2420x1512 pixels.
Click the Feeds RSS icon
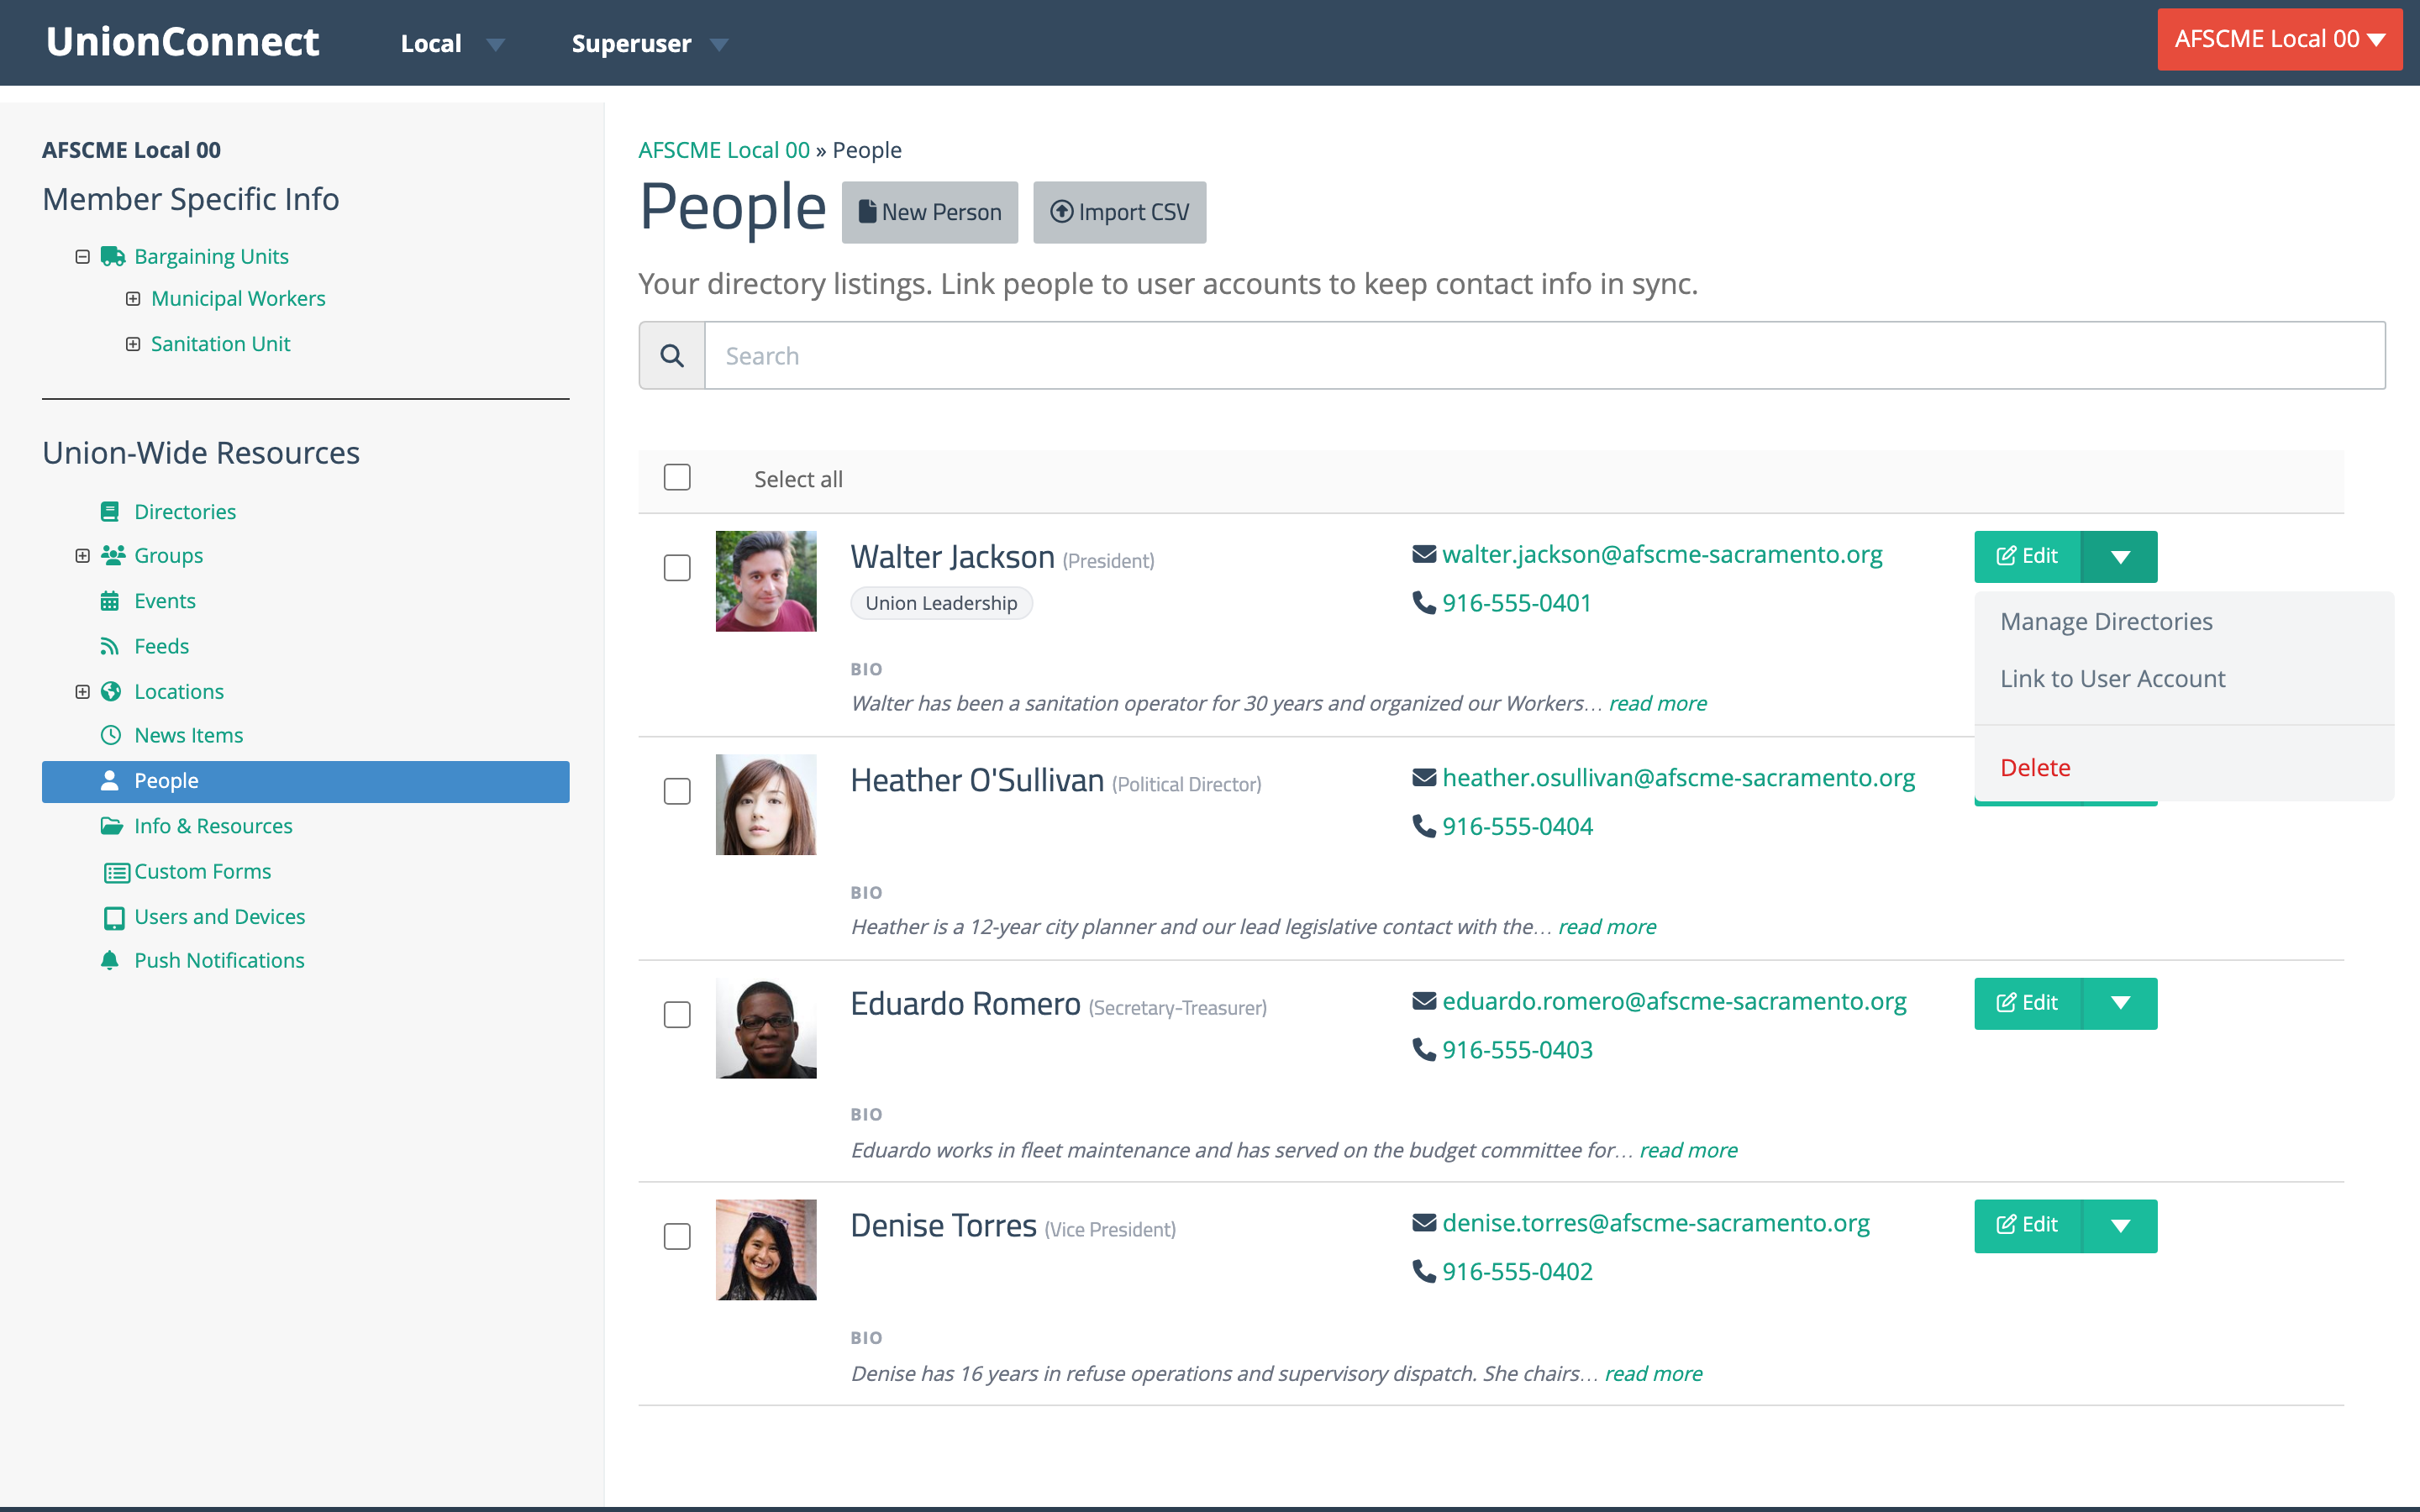pyautogui.click(x=110, y=646)
